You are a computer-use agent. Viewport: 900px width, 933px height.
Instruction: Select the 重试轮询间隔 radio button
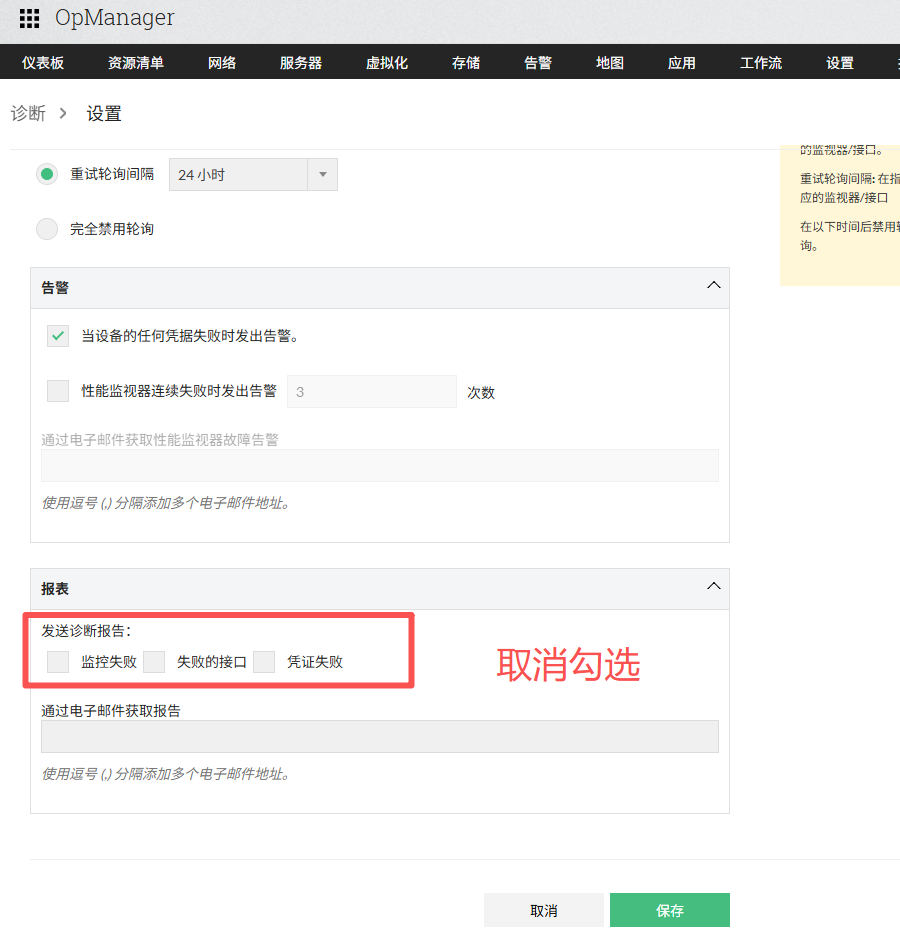click(x=47, y=174)
